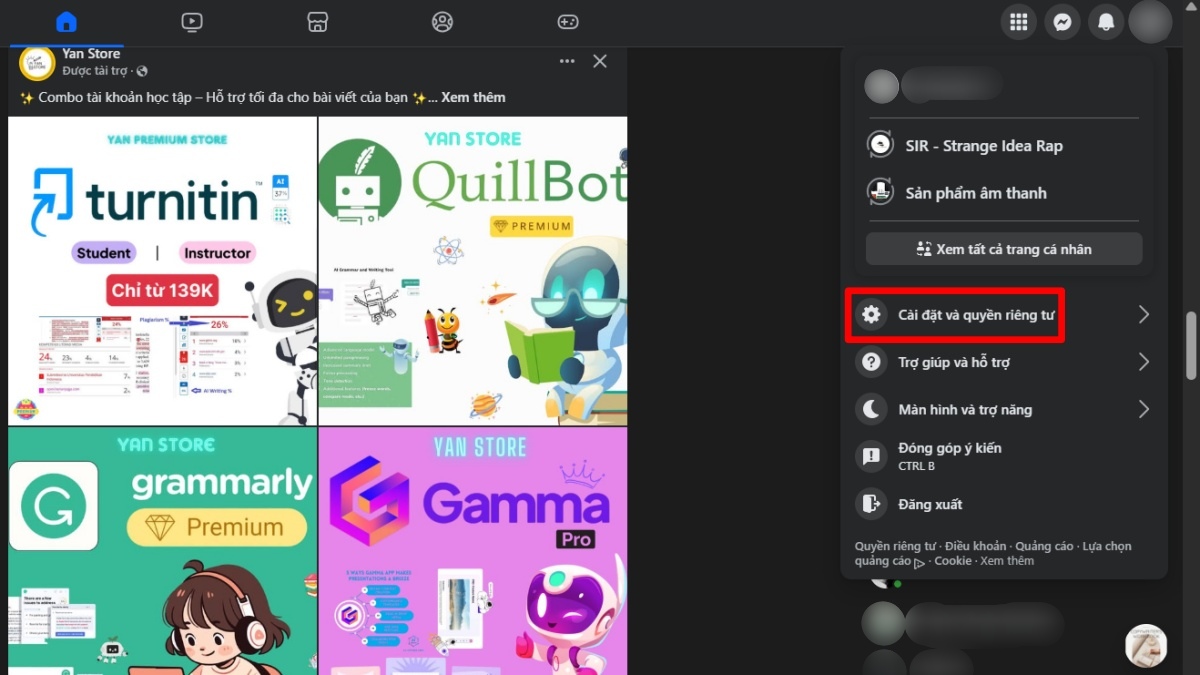
Task: Open the Turnitin product image
Action: [162, 271]
